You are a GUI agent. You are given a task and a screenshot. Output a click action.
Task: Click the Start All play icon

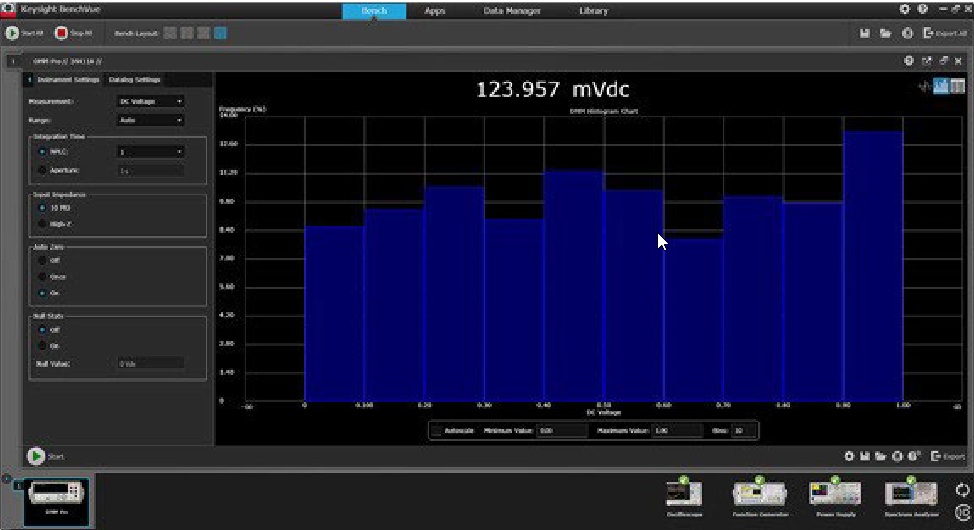point(12,33)
